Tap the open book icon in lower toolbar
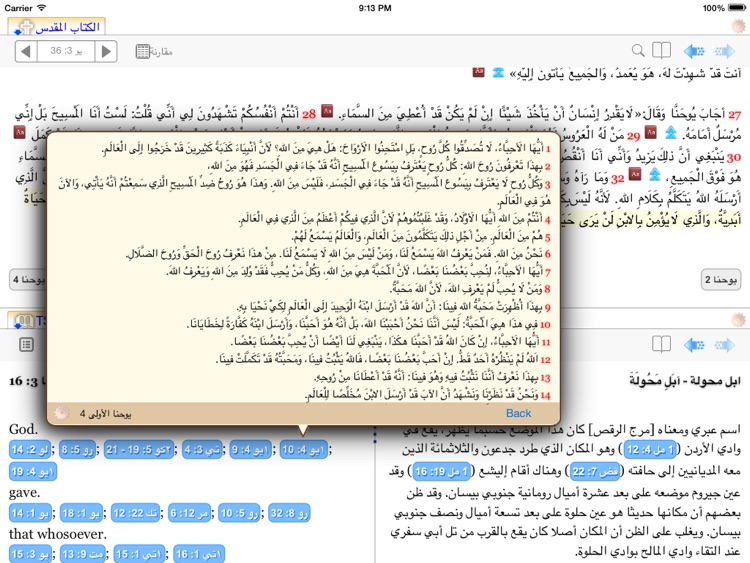750x563 pixels. [x=662, y=344]
